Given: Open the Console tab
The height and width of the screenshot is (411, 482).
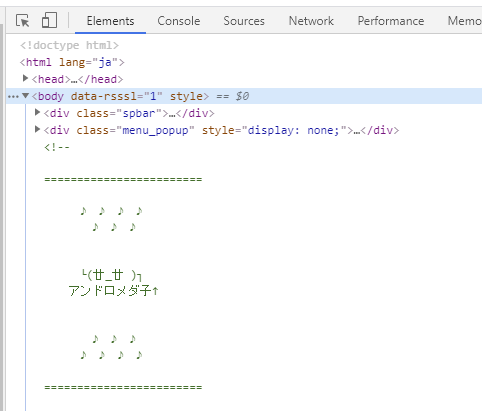Looking at the screenshot, I should coord(179,21).
